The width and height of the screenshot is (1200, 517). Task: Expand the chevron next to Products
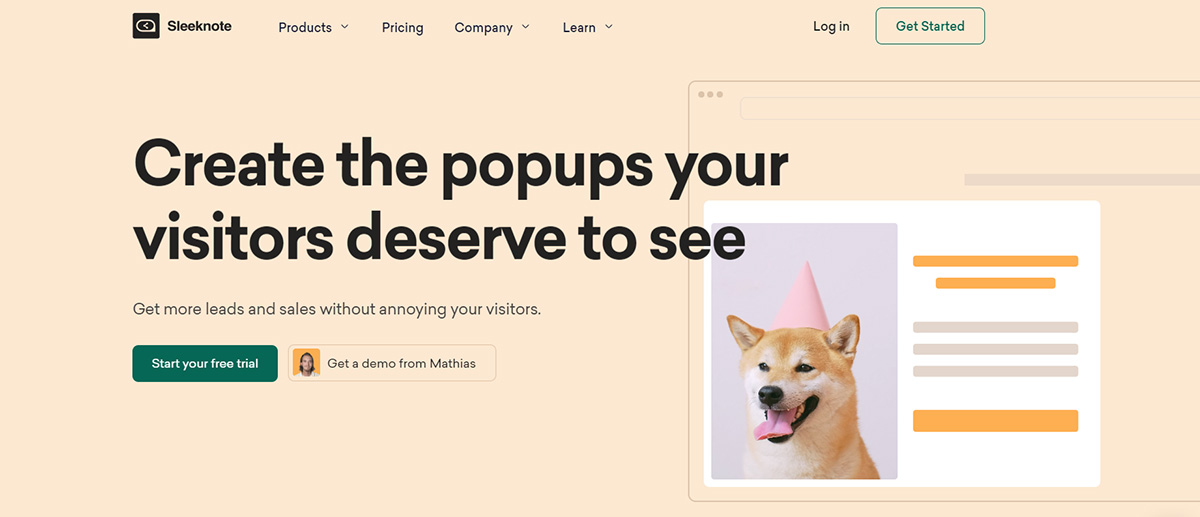pyautogui.click(x=345, y=27)
